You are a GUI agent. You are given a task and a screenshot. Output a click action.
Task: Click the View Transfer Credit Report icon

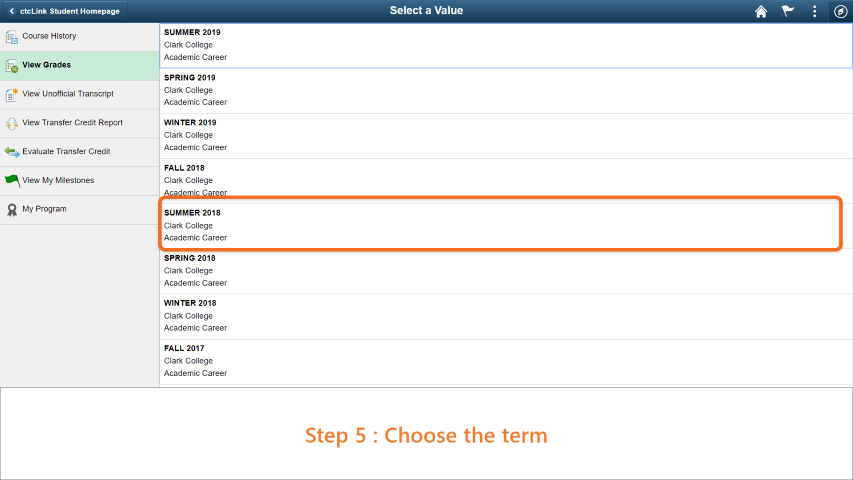point(11,124)
